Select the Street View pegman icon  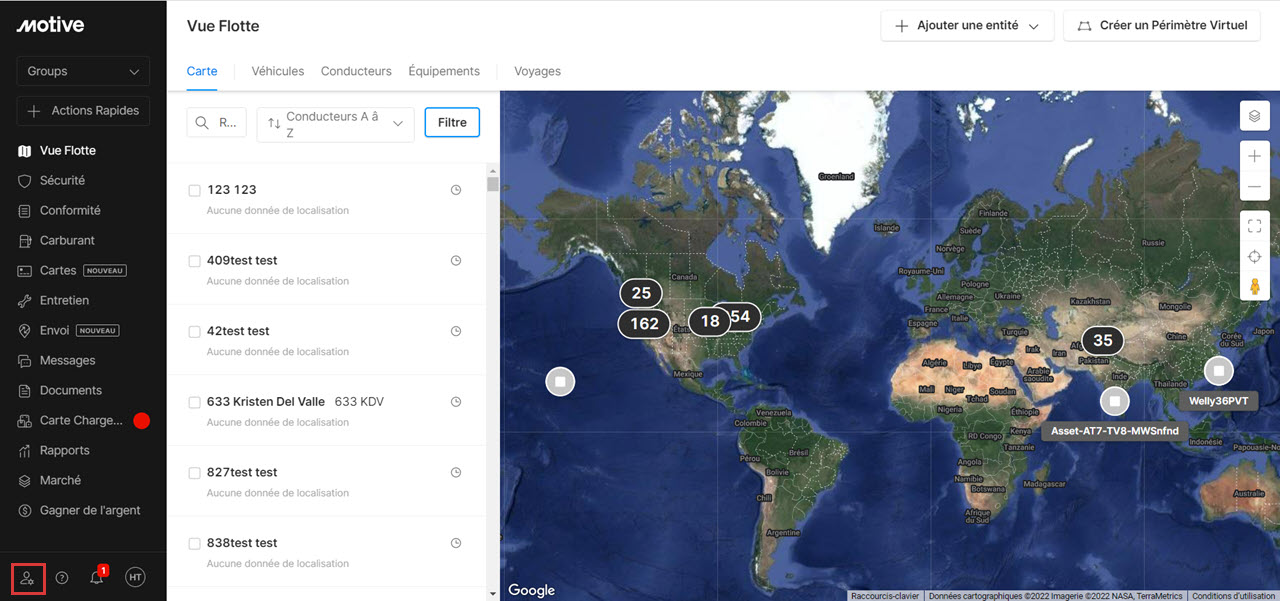[x=1254, y=287]
